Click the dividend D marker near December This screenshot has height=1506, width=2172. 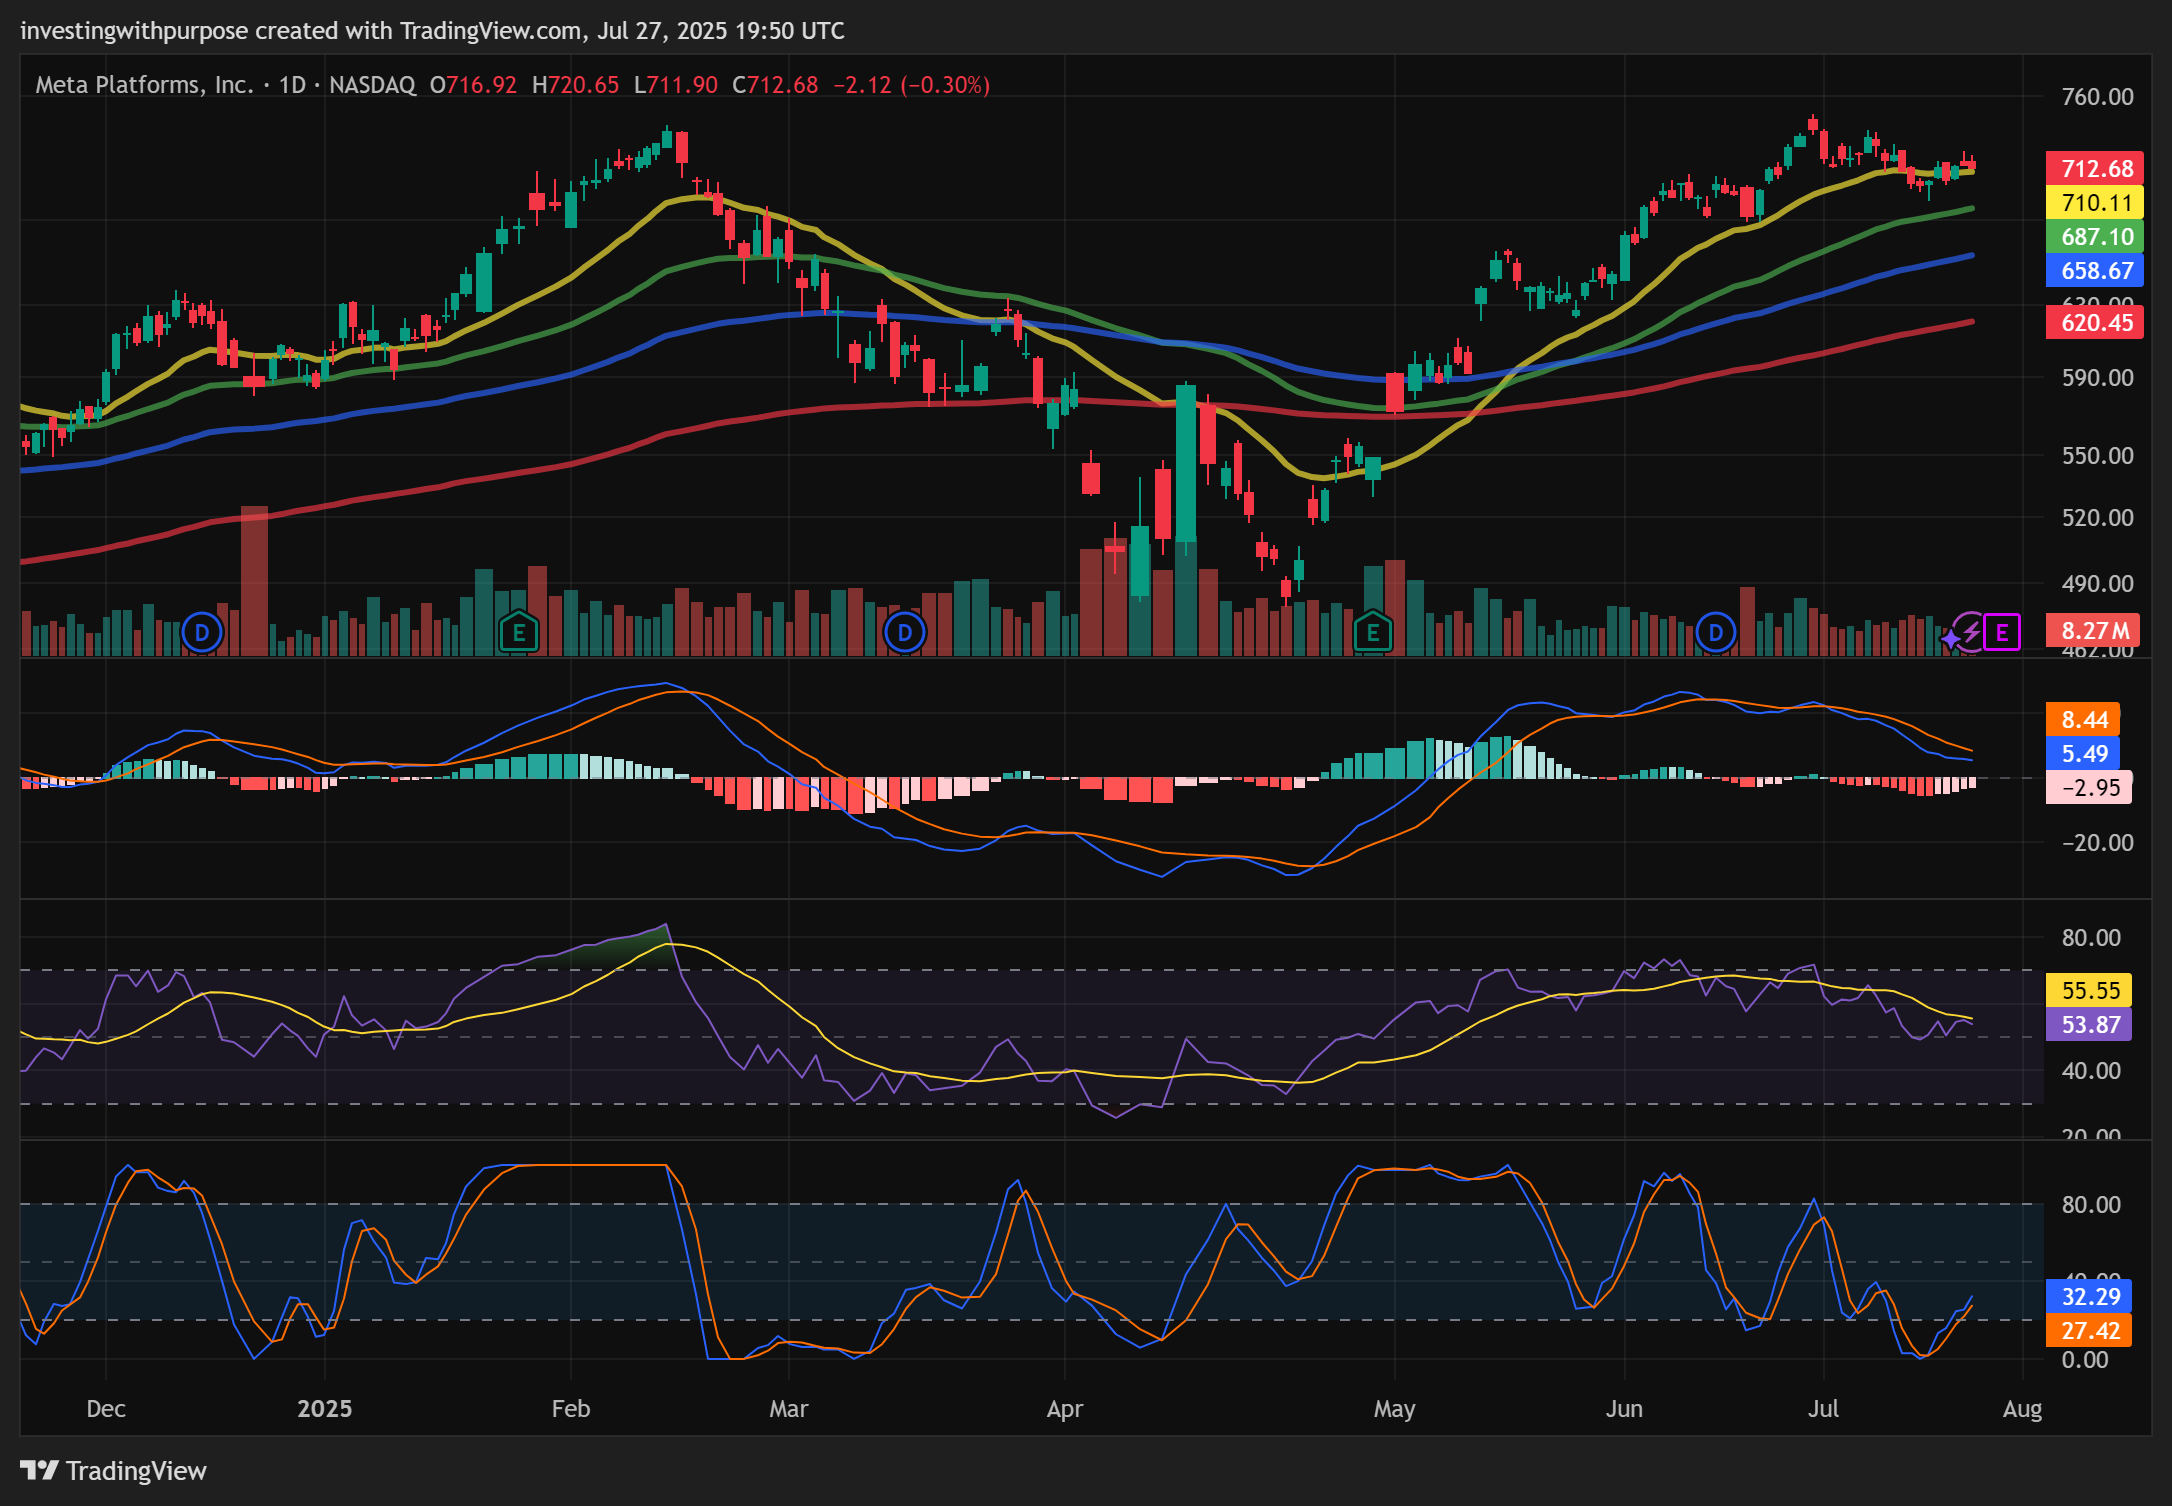[x=202, y=632]
